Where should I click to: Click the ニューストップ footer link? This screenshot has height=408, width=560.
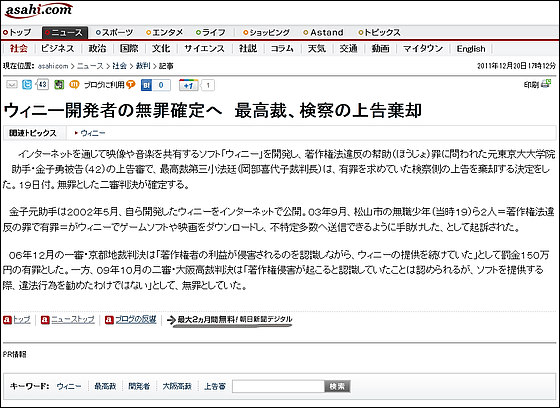coord(73,319)
